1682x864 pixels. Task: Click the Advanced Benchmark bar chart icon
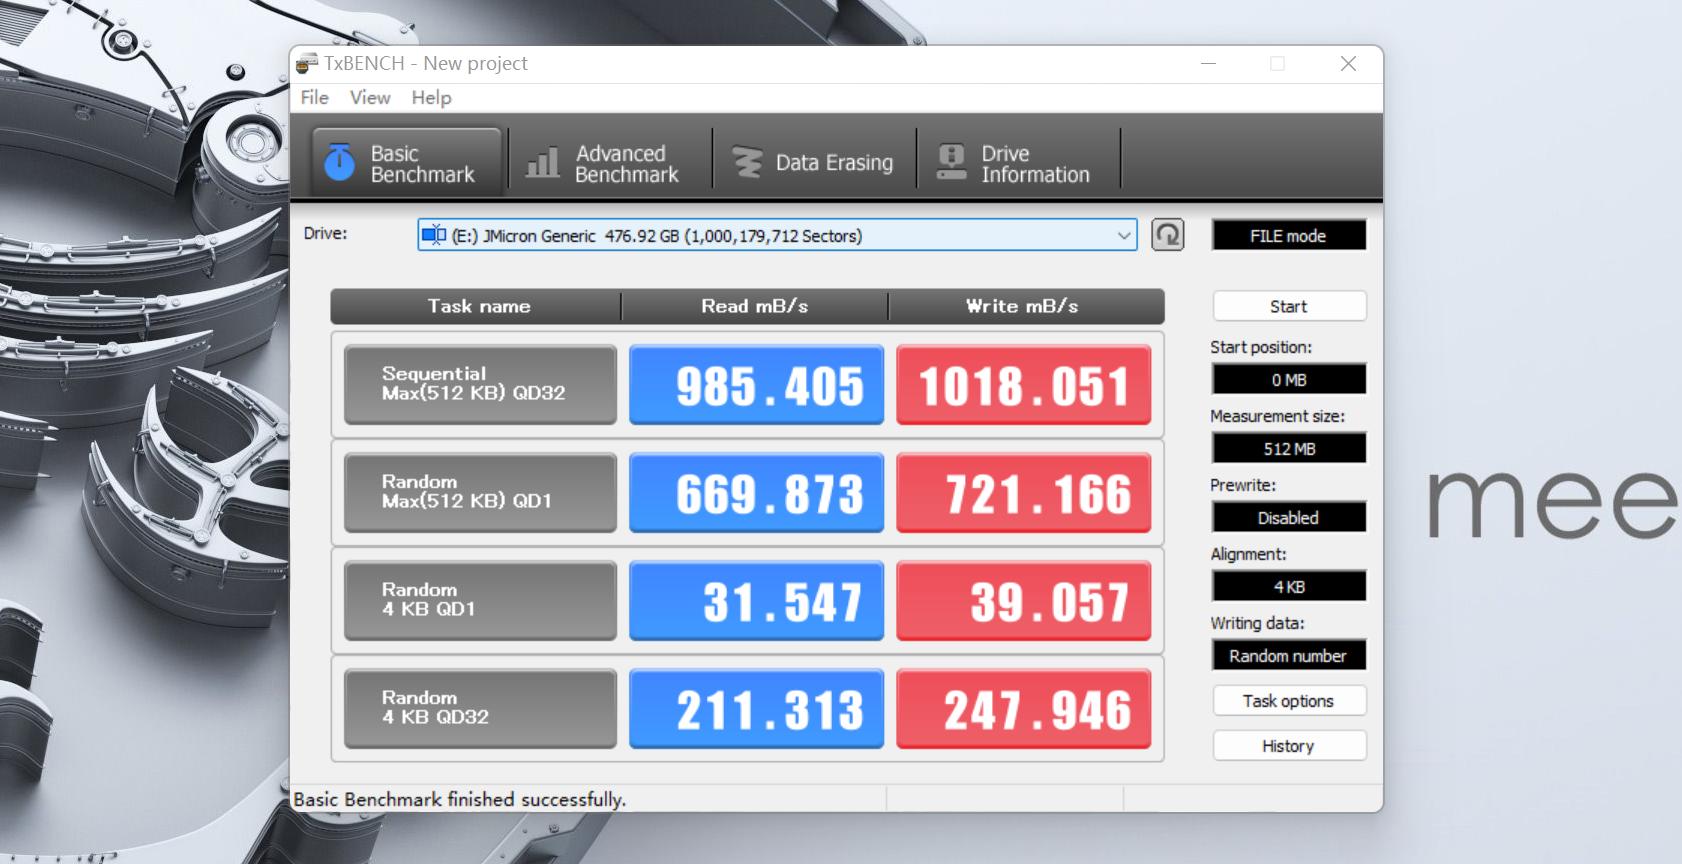click(x=542, y=162)
